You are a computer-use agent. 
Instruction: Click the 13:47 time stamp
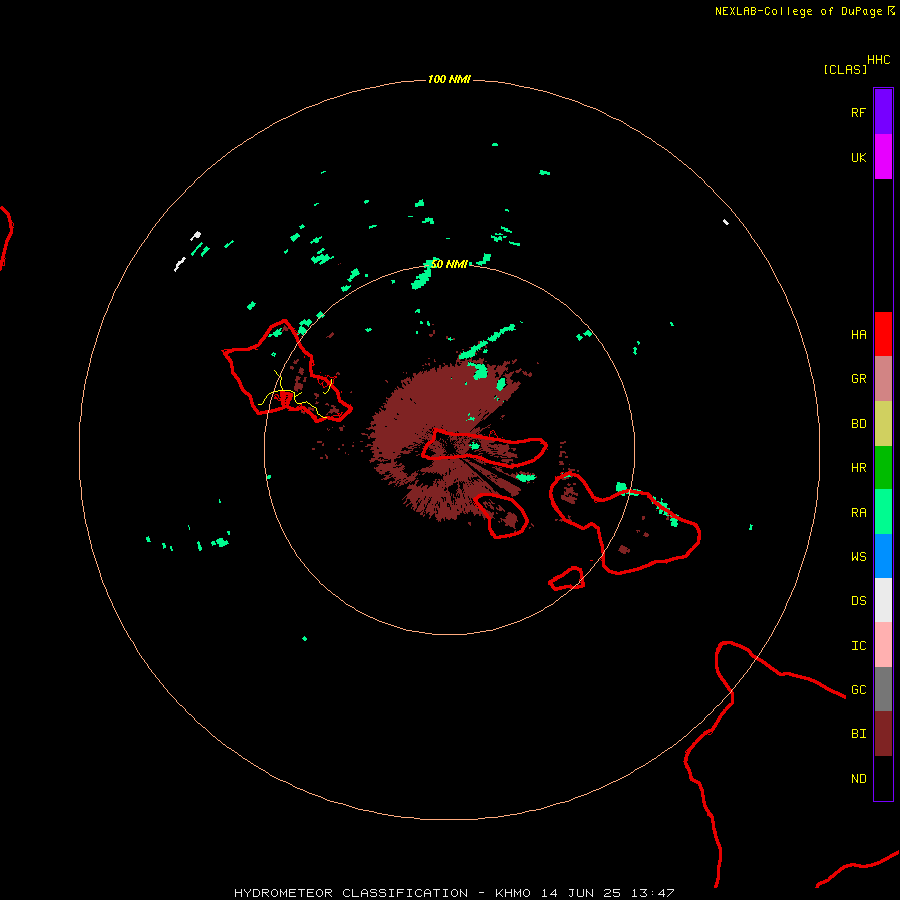(x=653, y=893)
